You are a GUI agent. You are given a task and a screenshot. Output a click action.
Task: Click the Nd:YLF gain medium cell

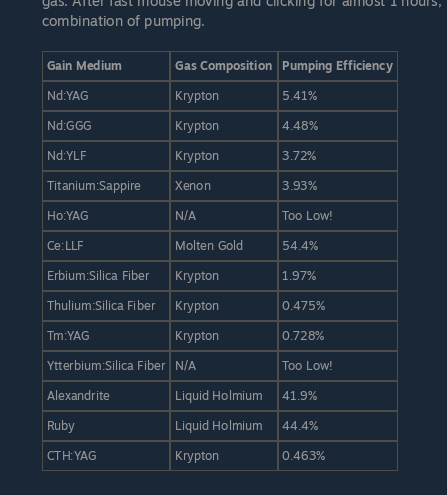pyautogui.click(x=106, y=156)
